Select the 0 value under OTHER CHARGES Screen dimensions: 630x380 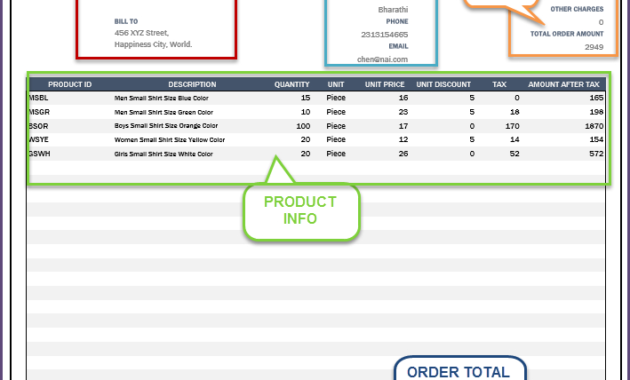(x=601, y=22)
